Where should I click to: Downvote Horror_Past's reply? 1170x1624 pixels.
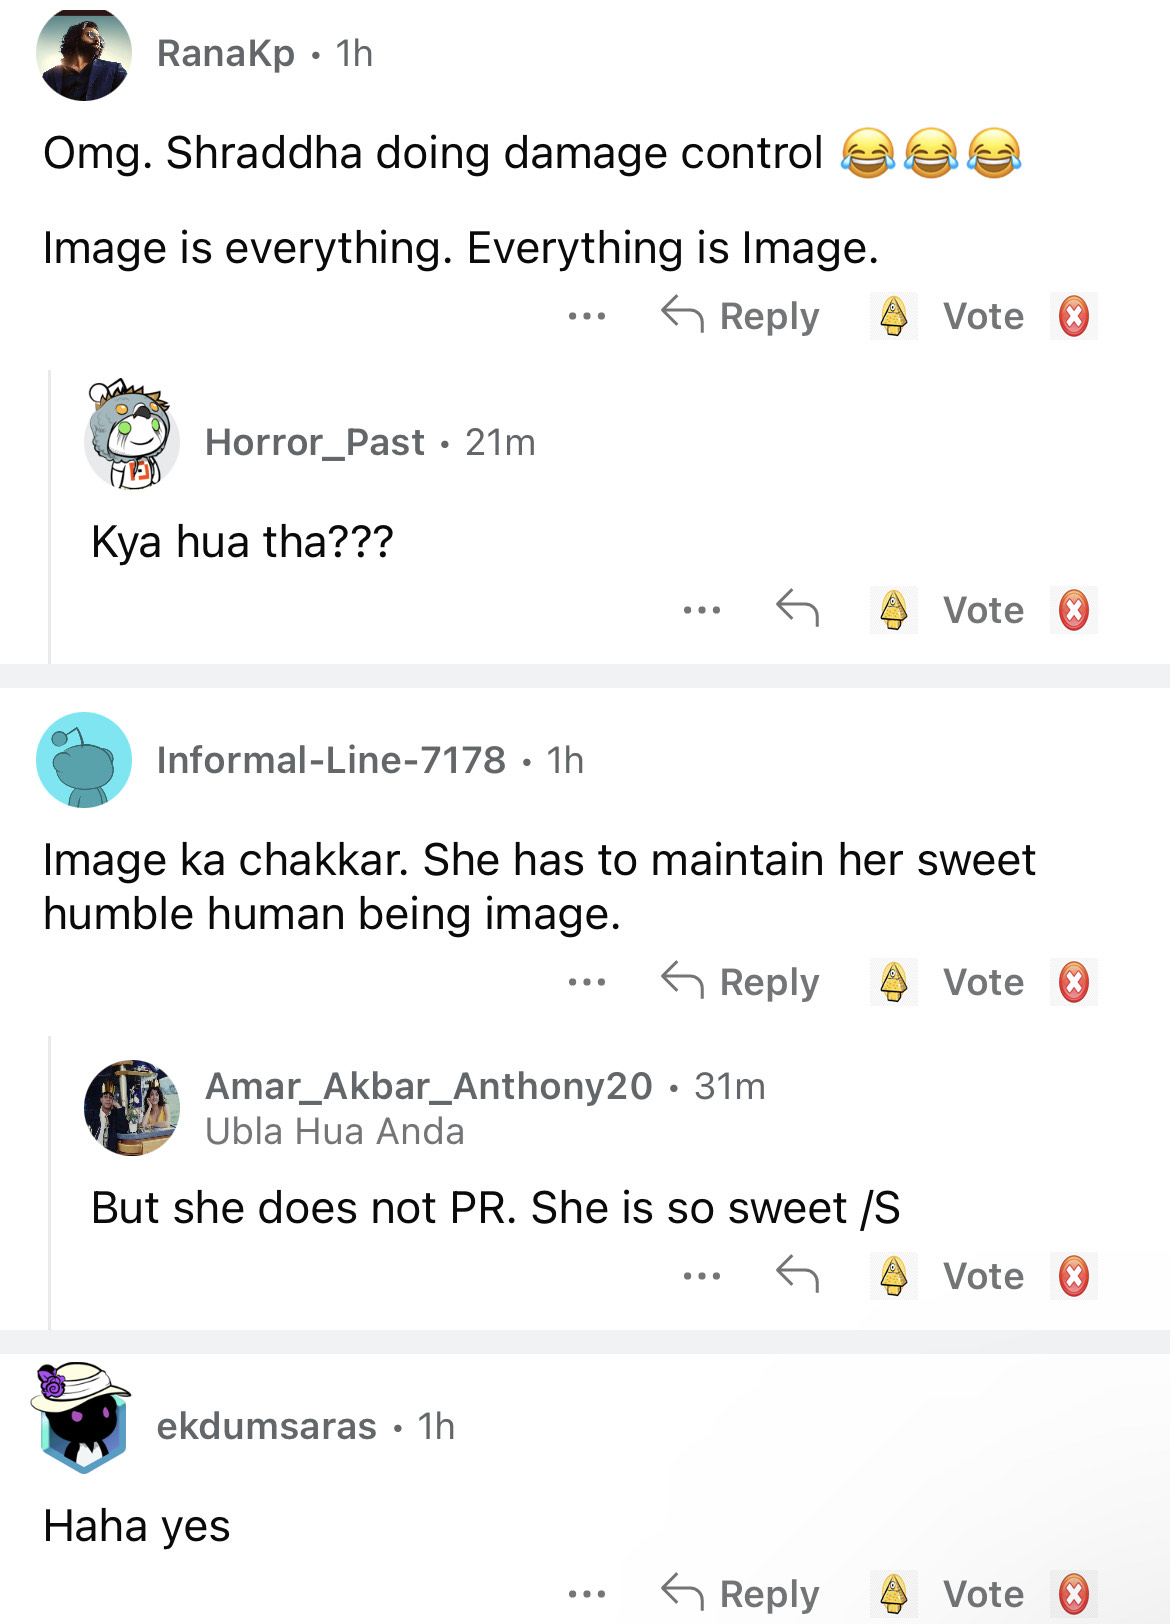tap(1073, 610)
